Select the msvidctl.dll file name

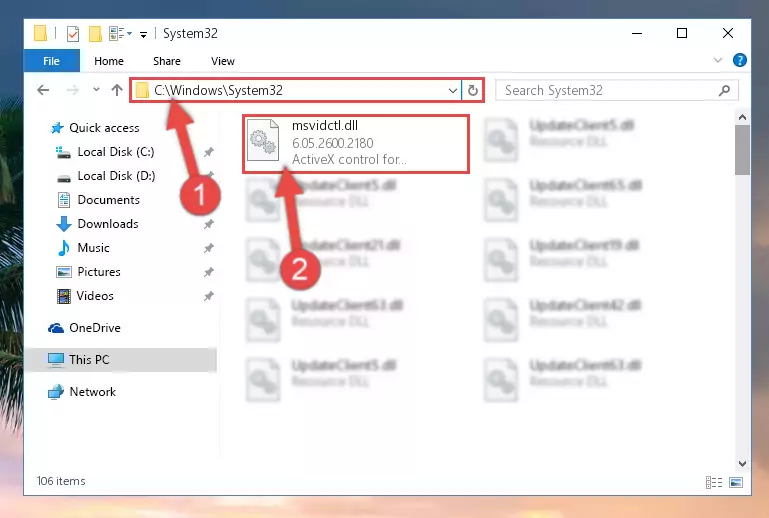[325, 126]
